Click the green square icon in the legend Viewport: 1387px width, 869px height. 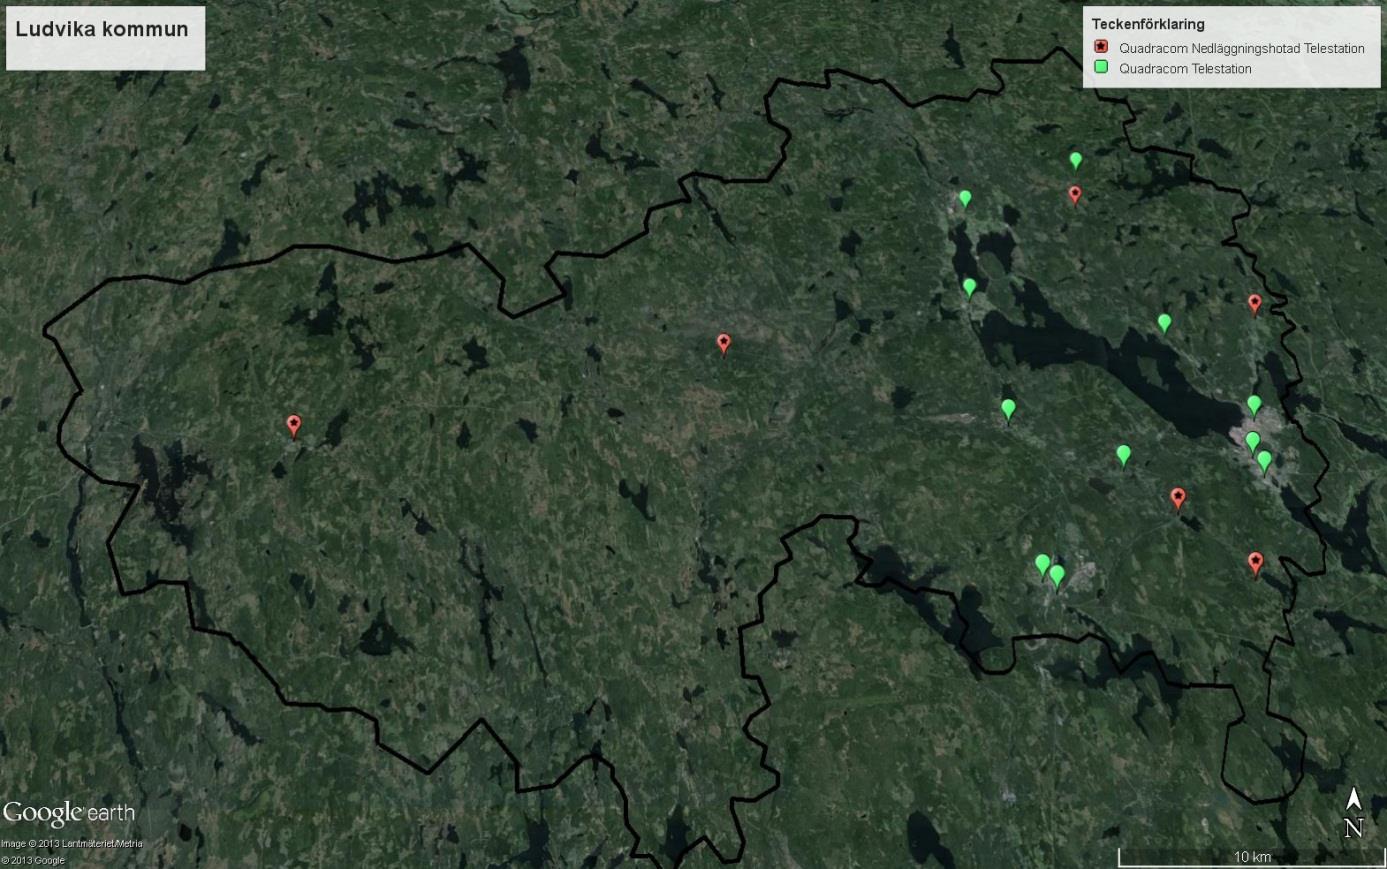tap(1101, 68)
